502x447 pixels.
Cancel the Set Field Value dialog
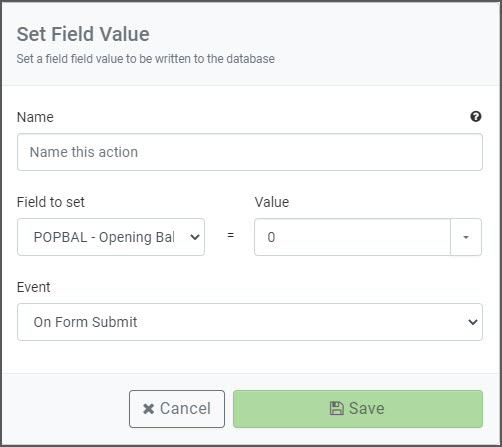coord(177,409)
